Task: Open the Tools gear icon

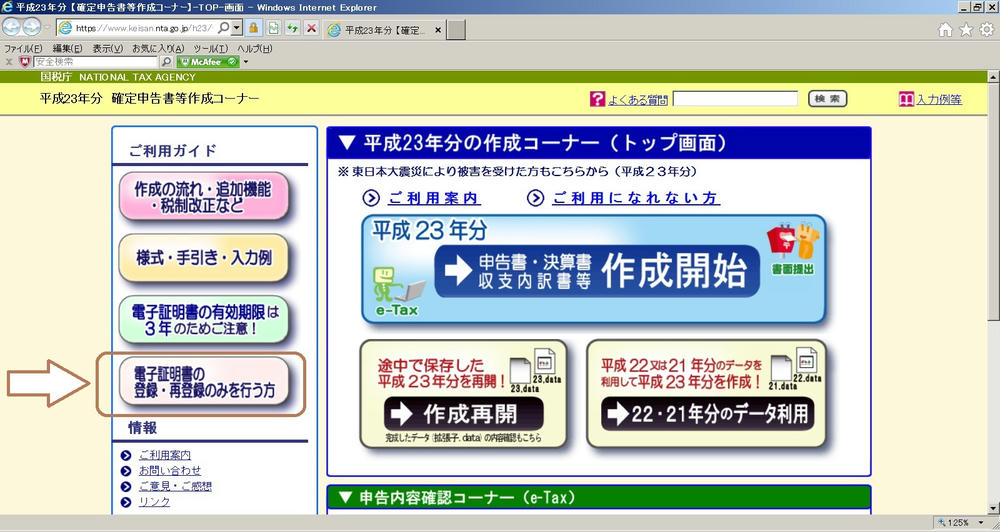Action: tap(987, 29)
